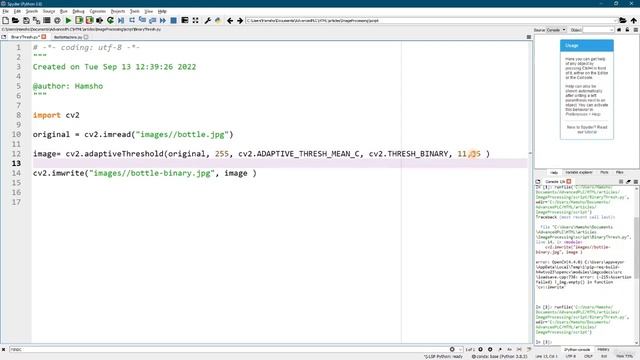Image resolution: width=640 pixels, height=360 pixels.
Task: Create a new file from toolbar
Action: click(5, 20)
